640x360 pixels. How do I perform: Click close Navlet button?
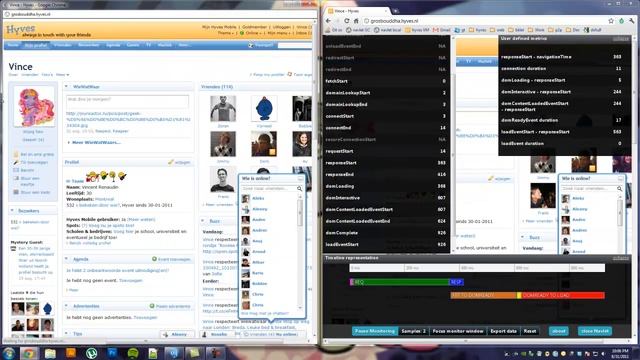(x=595, y=331)
